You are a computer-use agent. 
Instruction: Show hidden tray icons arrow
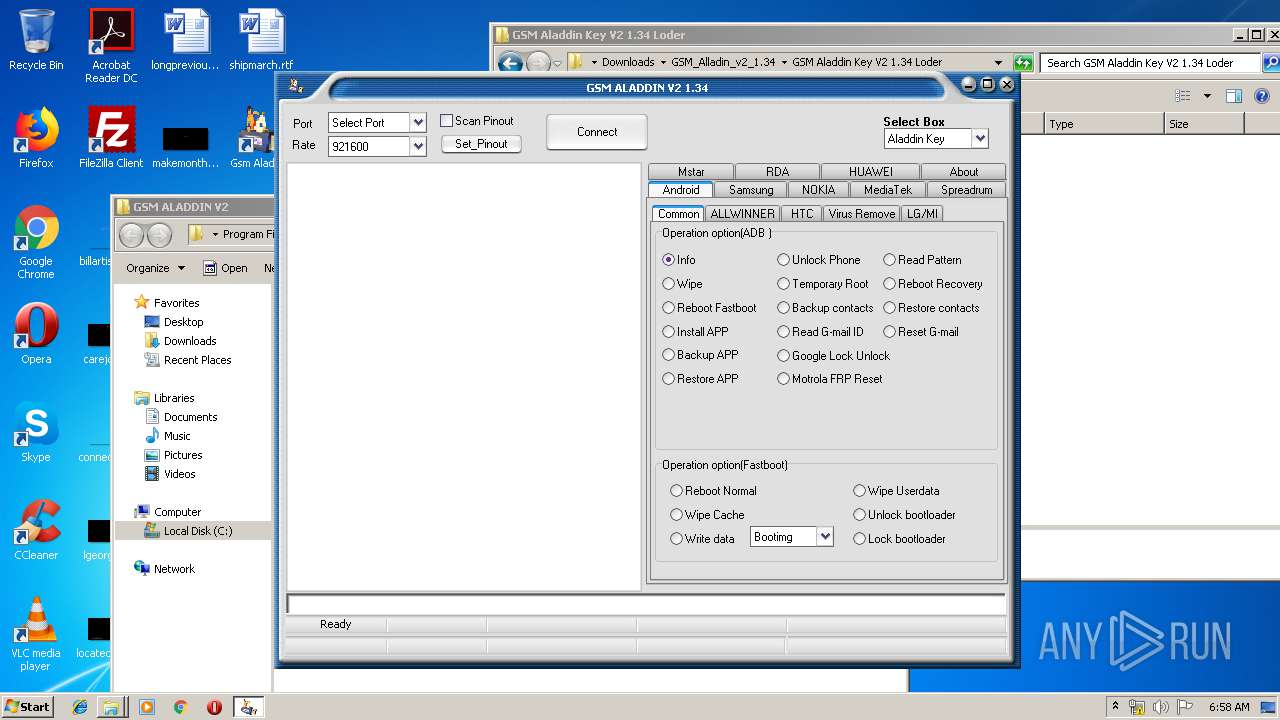pyautogui.click(x=1116, y=707)
